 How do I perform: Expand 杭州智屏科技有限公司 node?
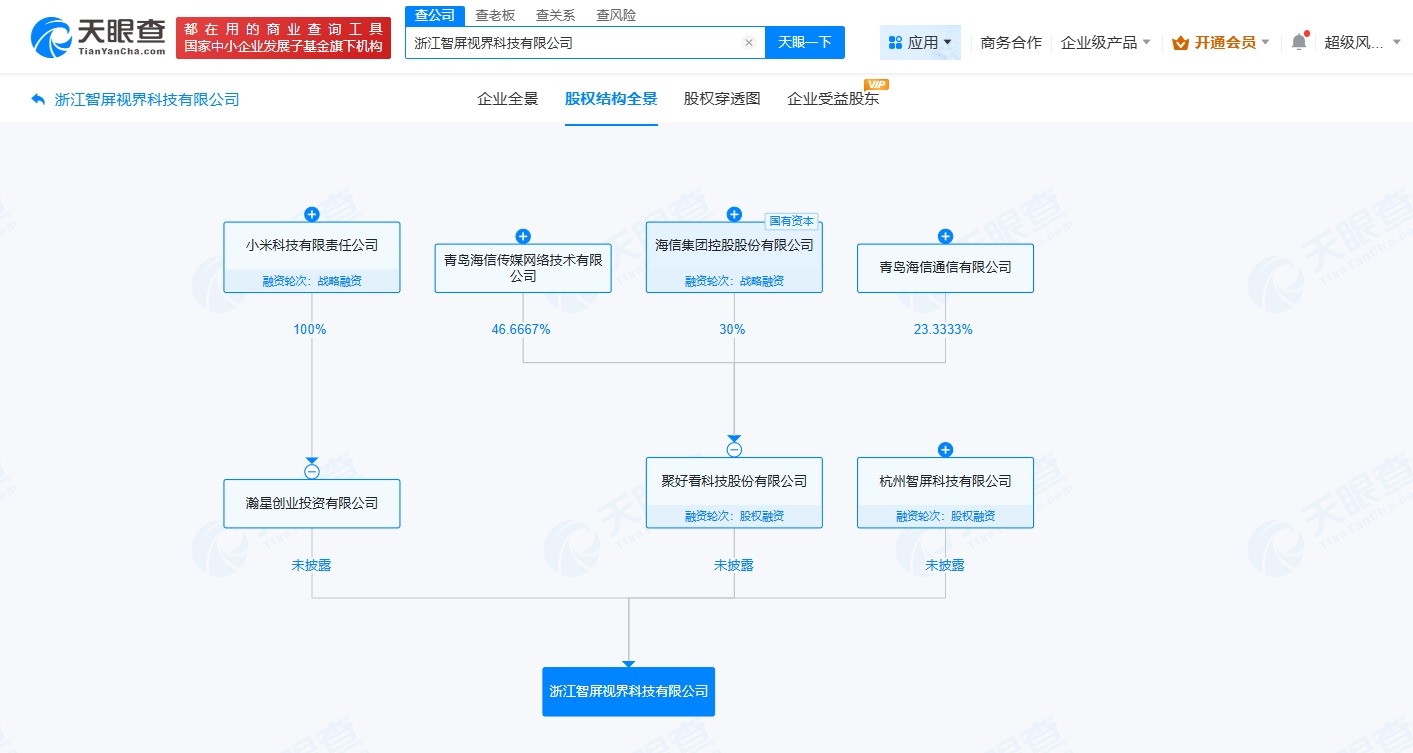coord(944,449)
